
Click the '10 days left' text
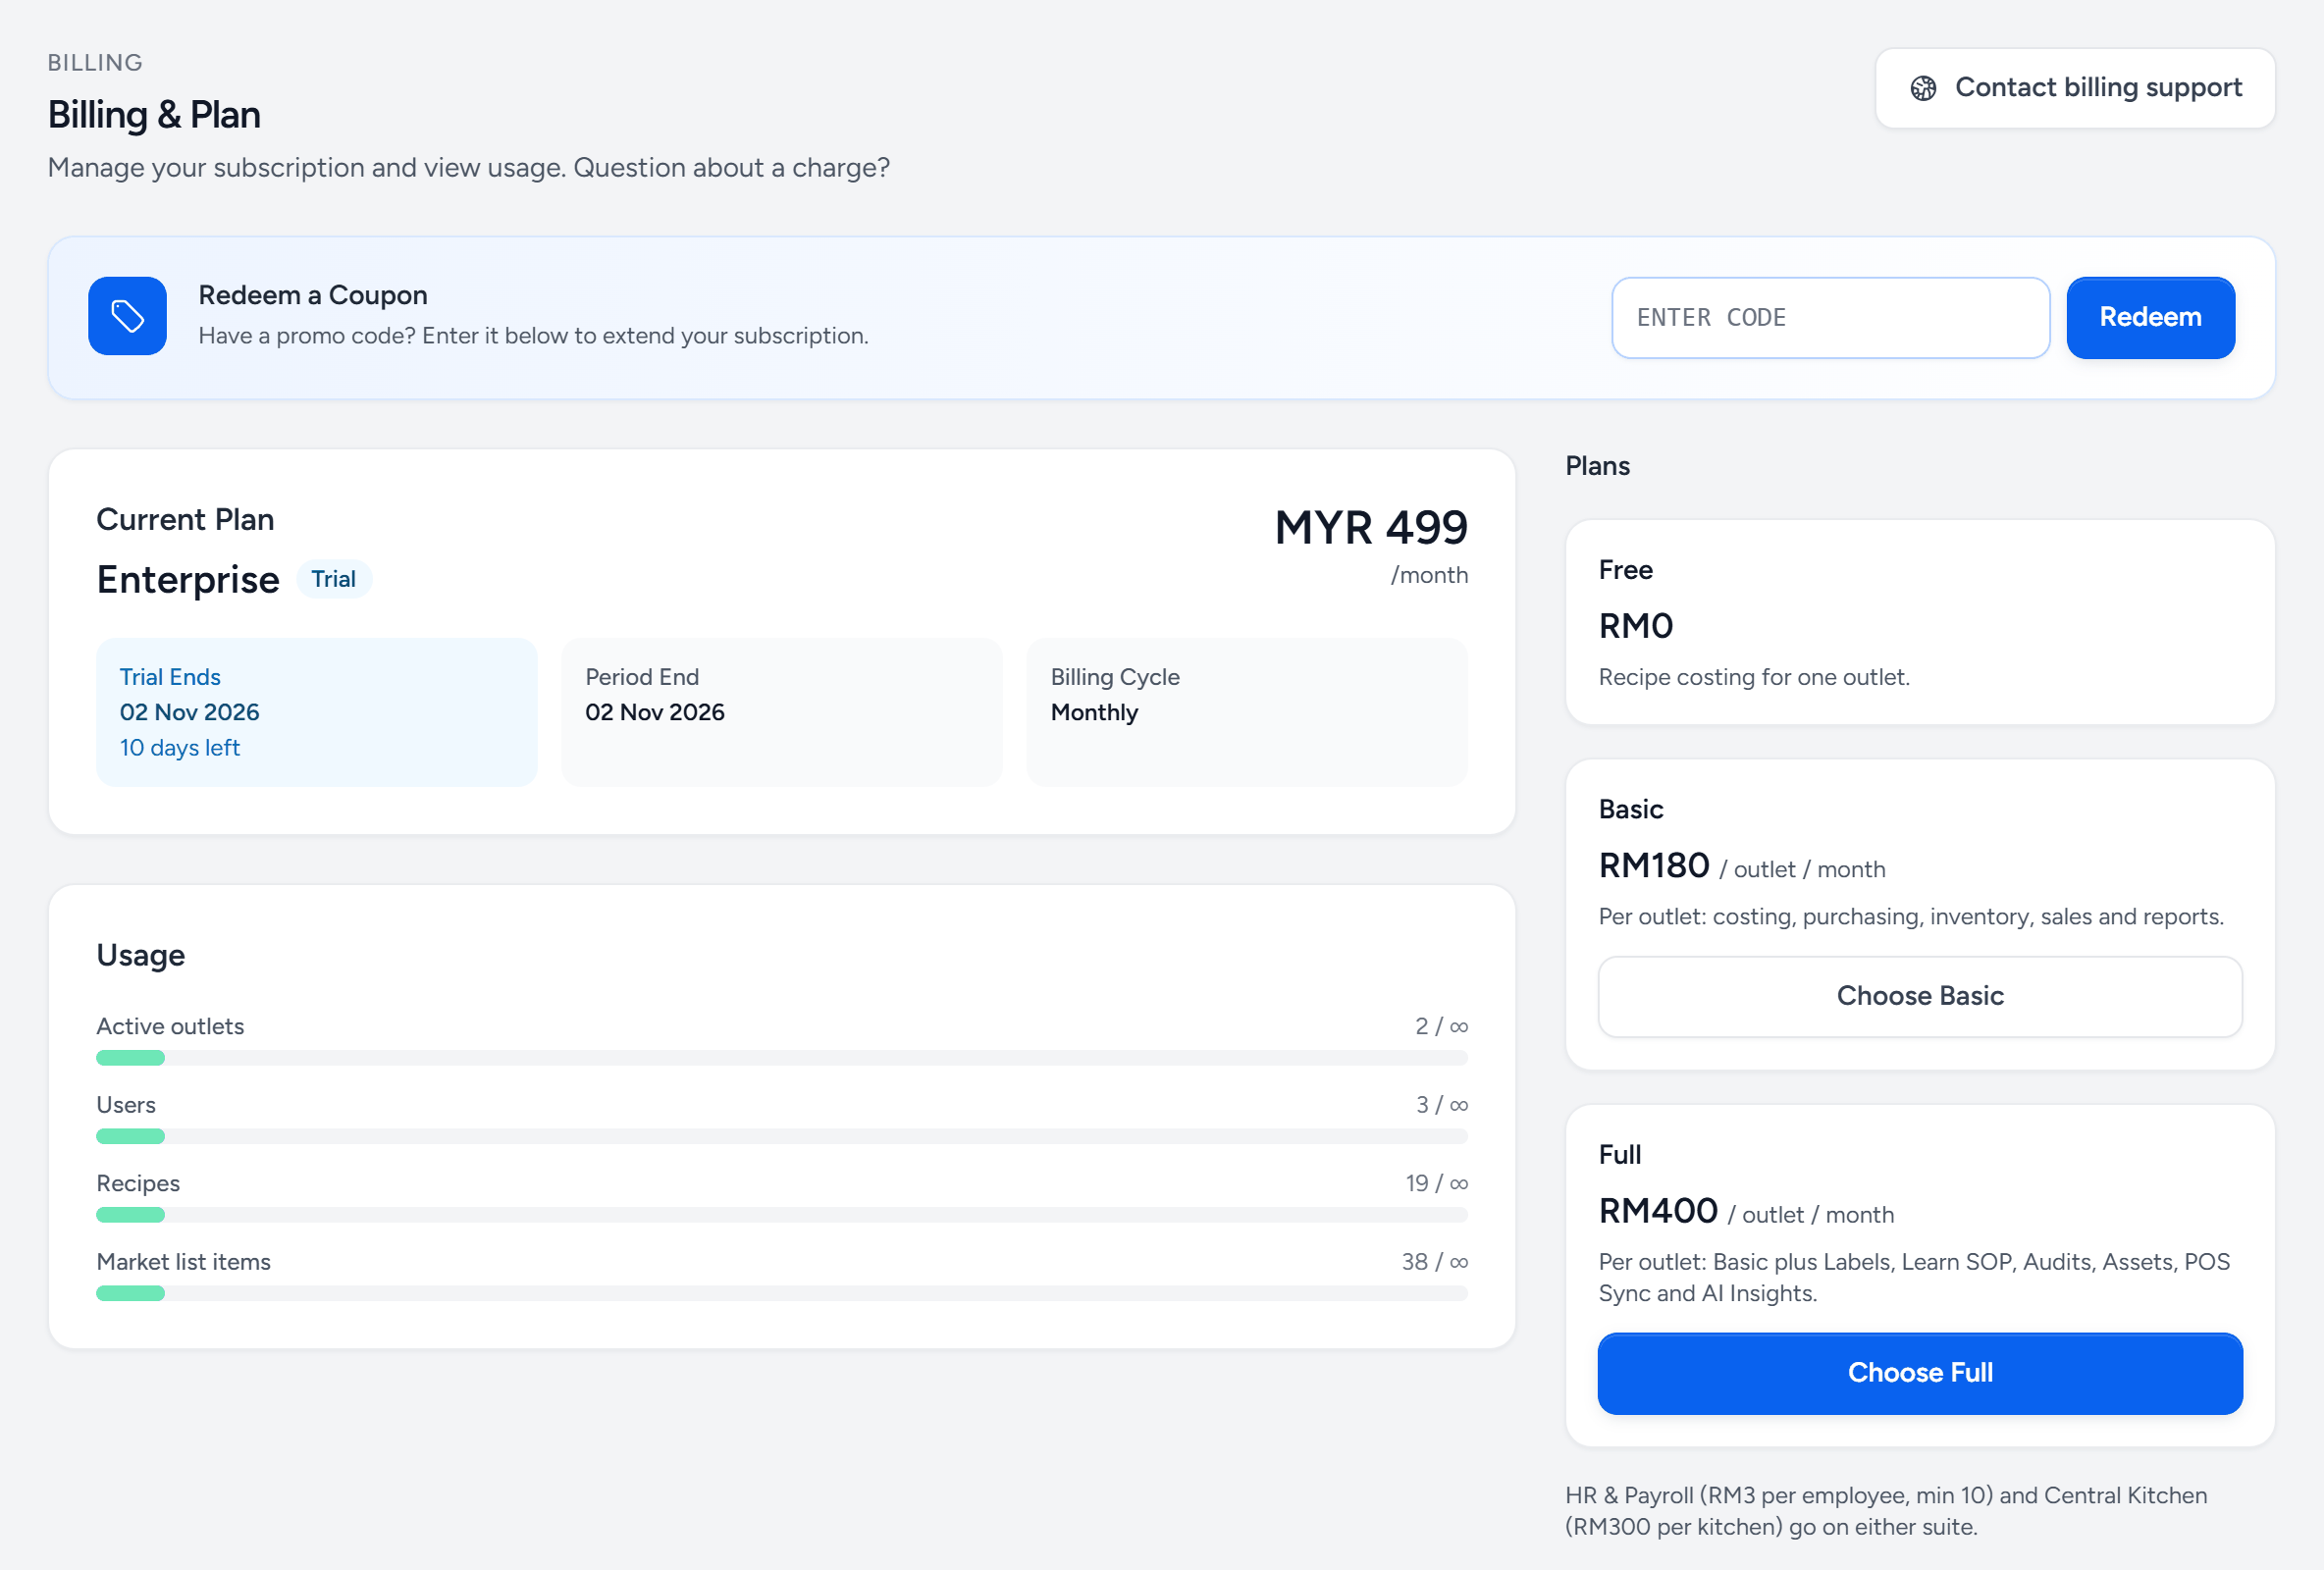[x=180, y=748]
